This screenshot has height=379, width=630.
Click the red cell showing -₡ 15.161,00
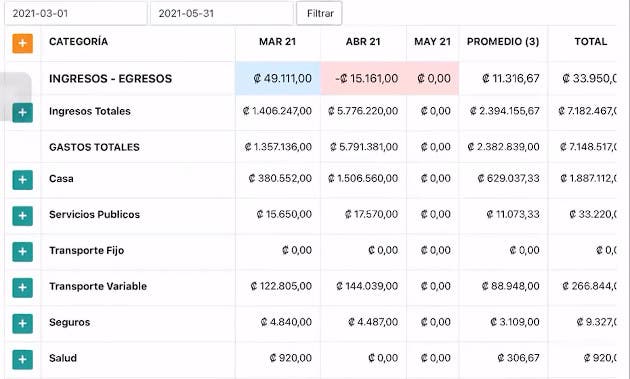click(x=364, y=78)
